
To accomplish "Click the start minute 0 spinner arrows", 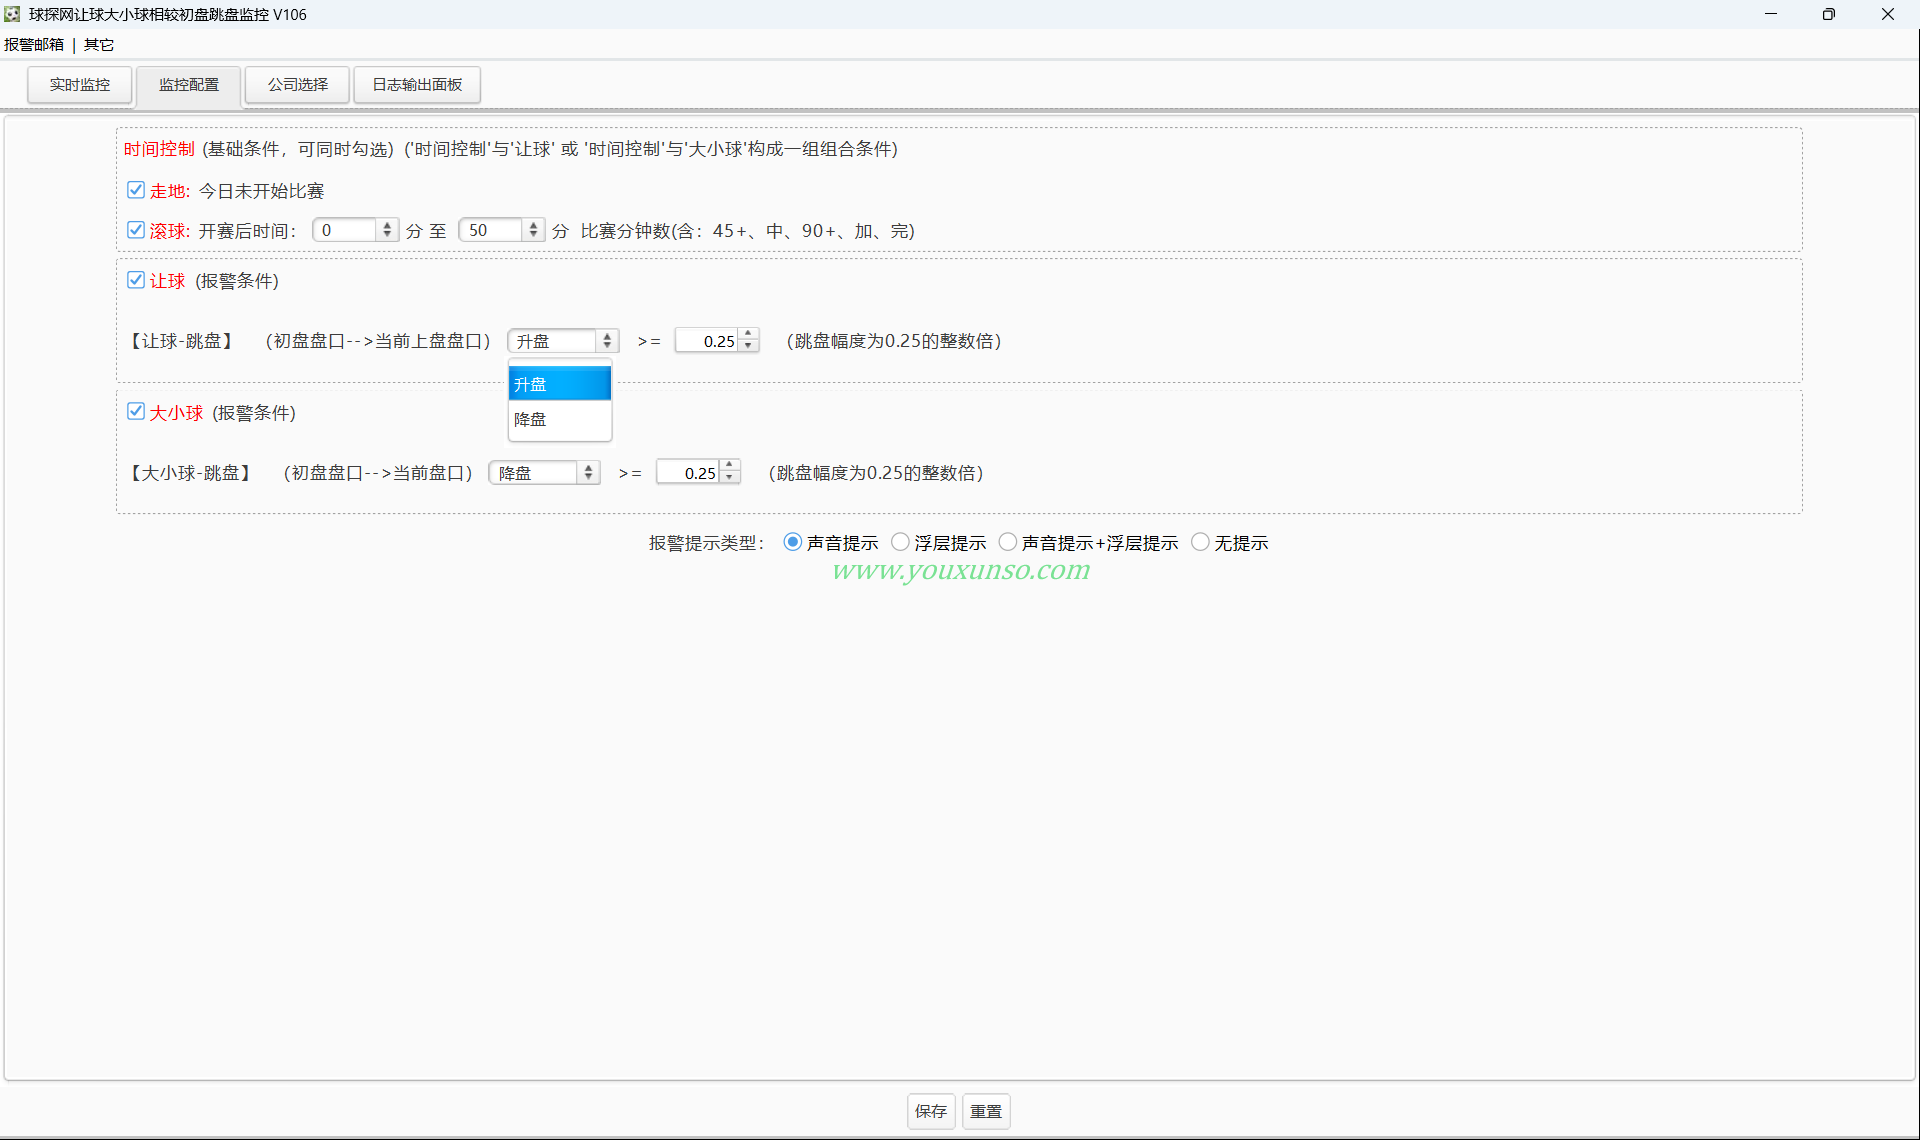I will click(x=387, y=230).
